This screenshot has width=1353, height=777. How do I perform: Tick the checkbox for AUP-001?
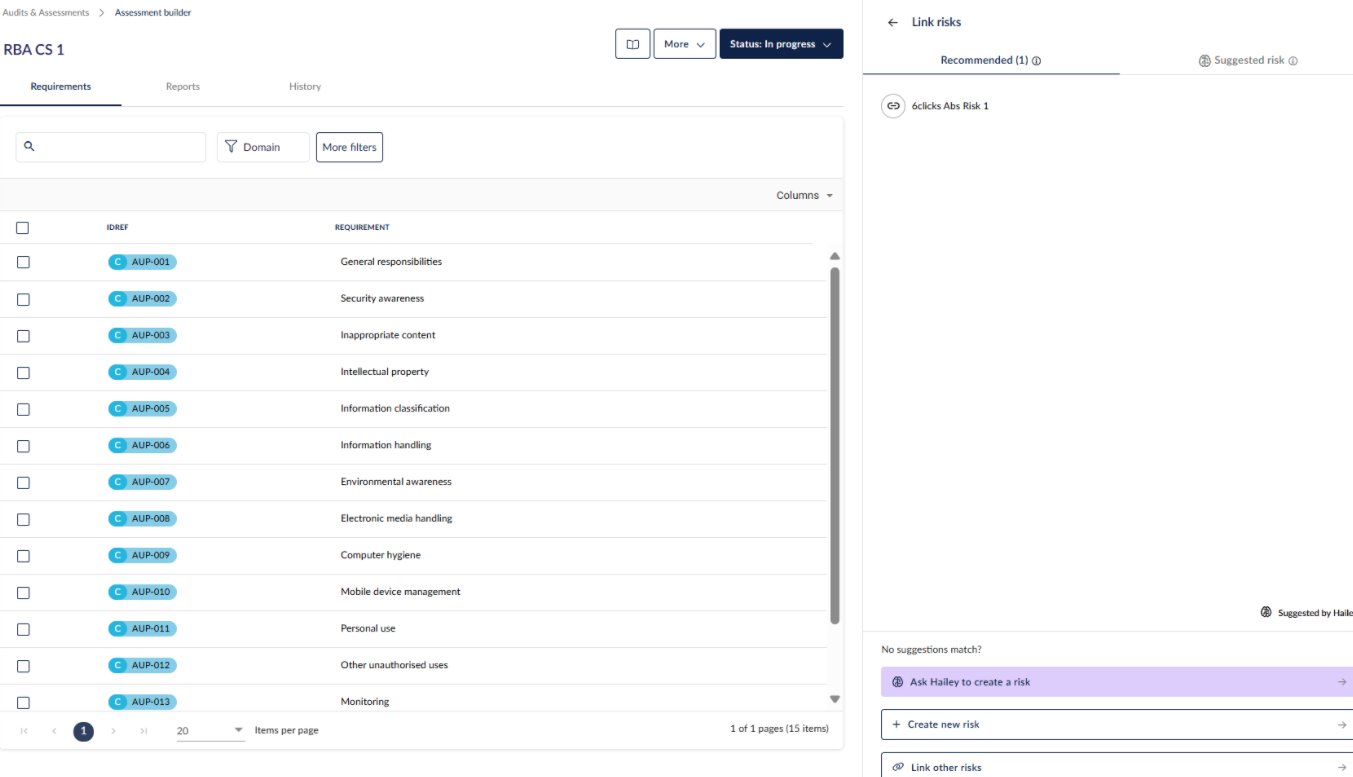point(23,262)
